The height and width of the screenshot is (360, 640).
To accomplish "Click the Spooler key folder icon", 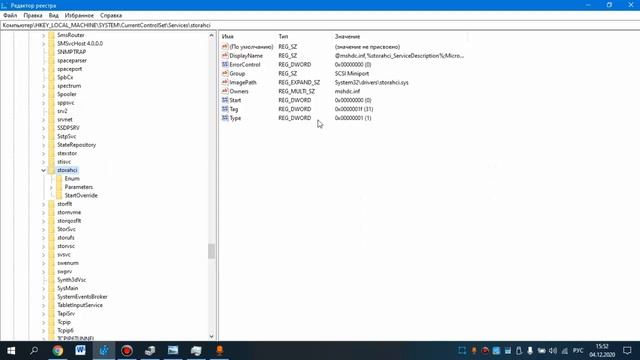I will (51, 94).
